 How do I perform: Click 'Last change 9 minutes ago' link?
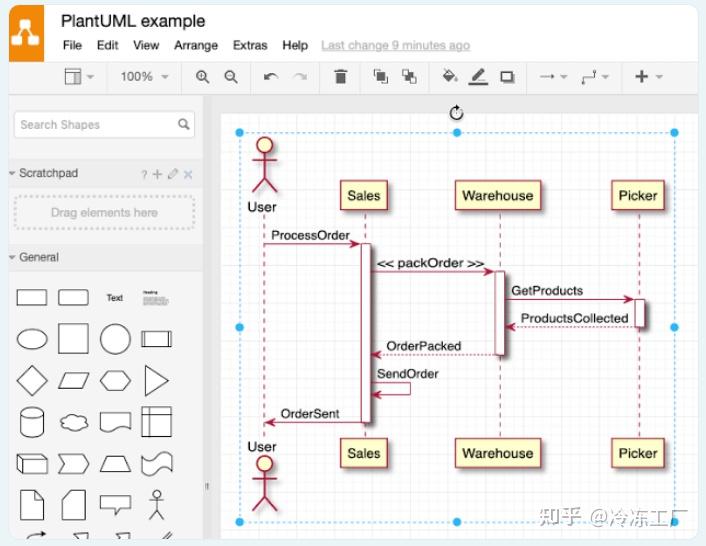pyautogui.click(x=395, y=45)
